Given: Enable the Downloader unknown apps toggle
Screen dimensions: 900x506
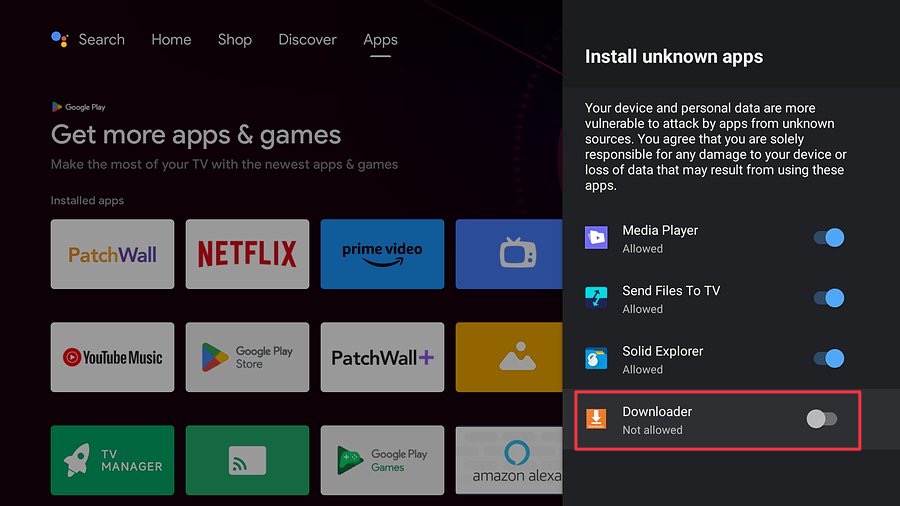Looking at the screenshot, I should [822, 419].
